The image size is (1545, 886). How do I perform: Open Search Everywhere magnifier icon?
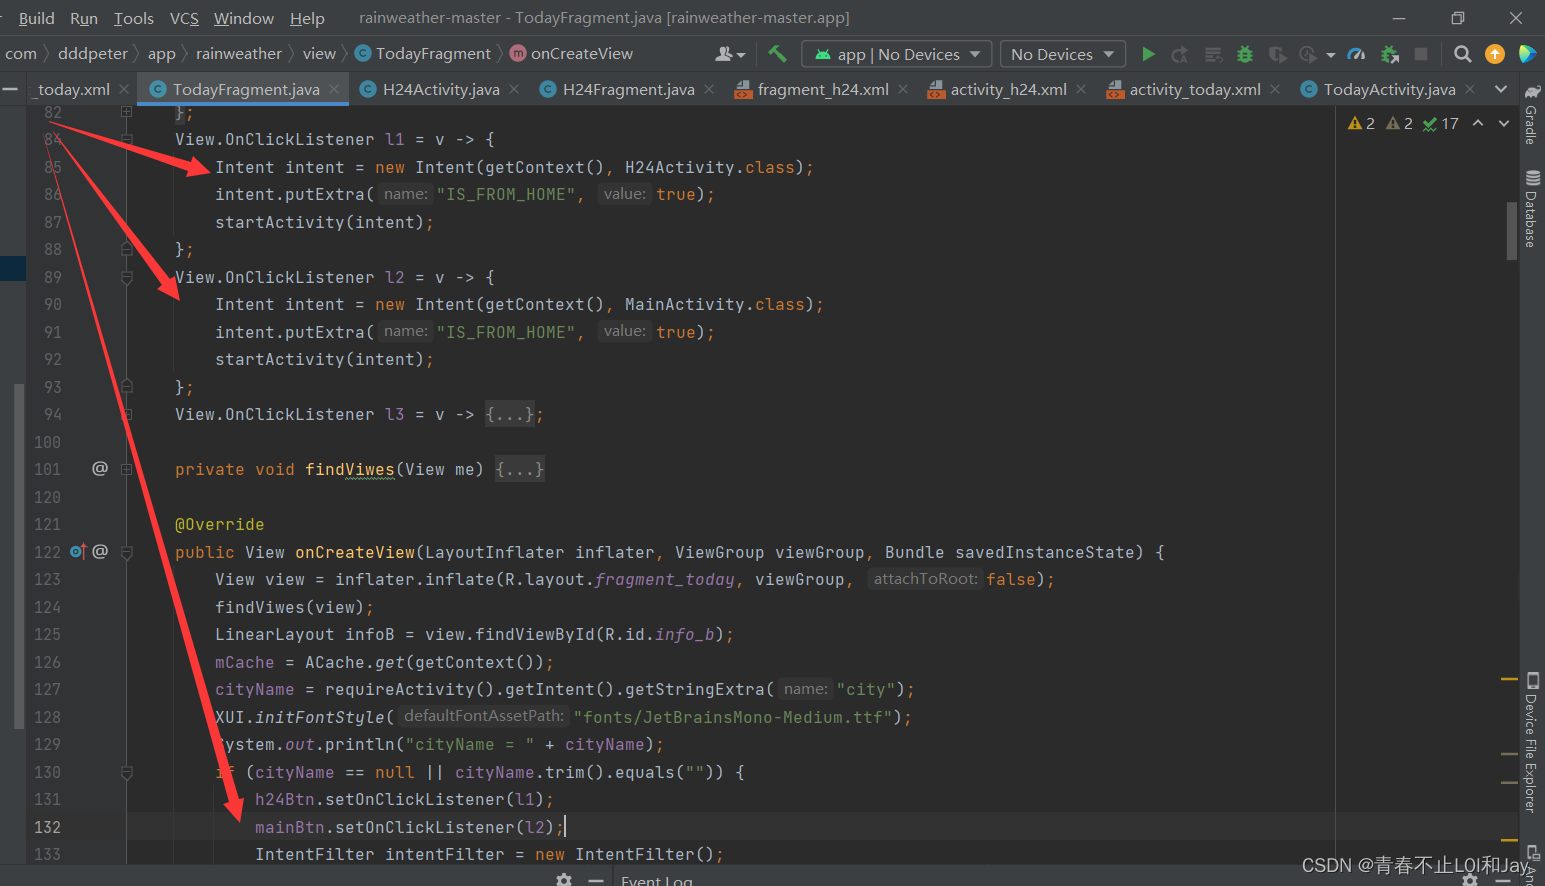point(1462,54)
